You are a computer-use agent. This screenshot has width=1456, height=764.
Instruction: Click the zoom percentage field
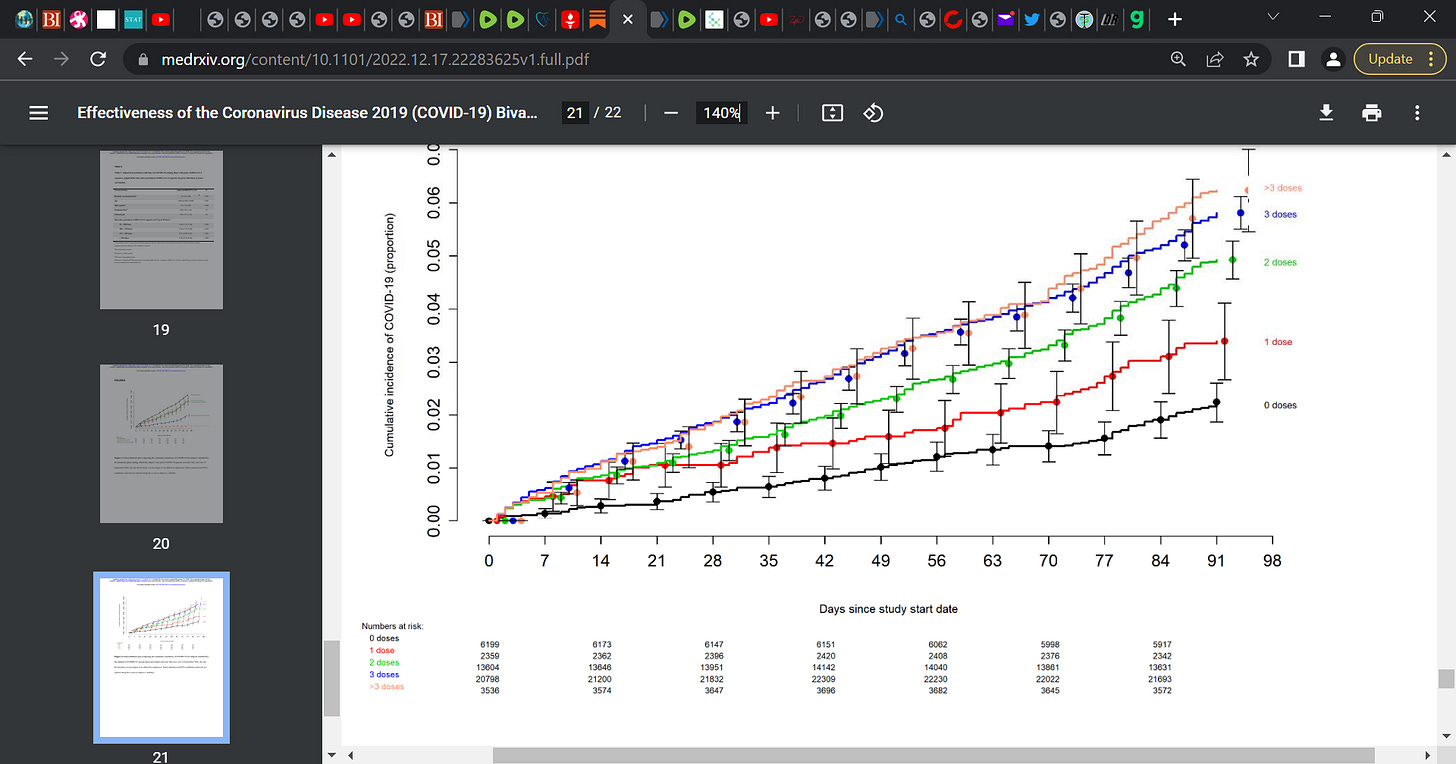click(x=722, y=113)
